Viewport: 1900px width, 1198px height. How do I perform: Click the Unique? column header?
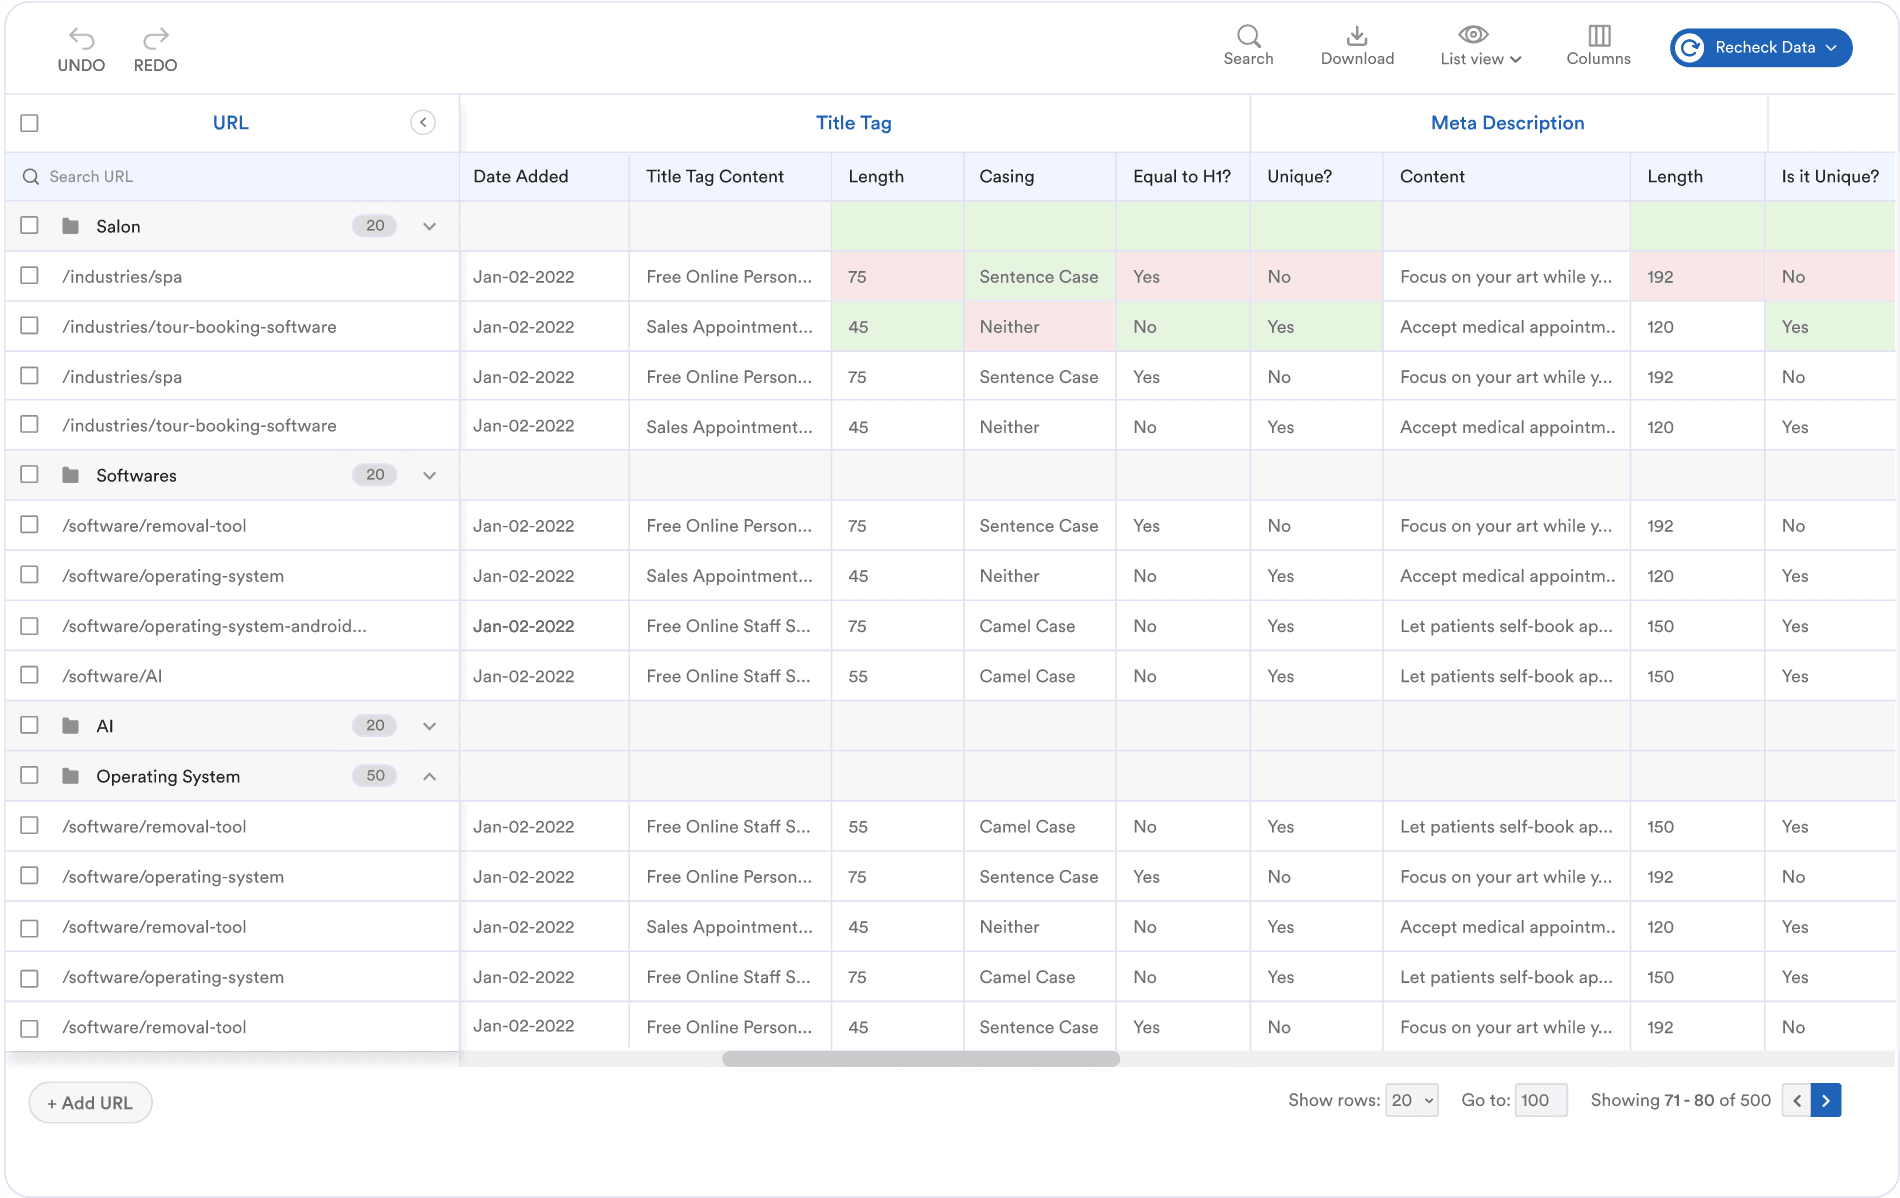tap(1299, 177)
